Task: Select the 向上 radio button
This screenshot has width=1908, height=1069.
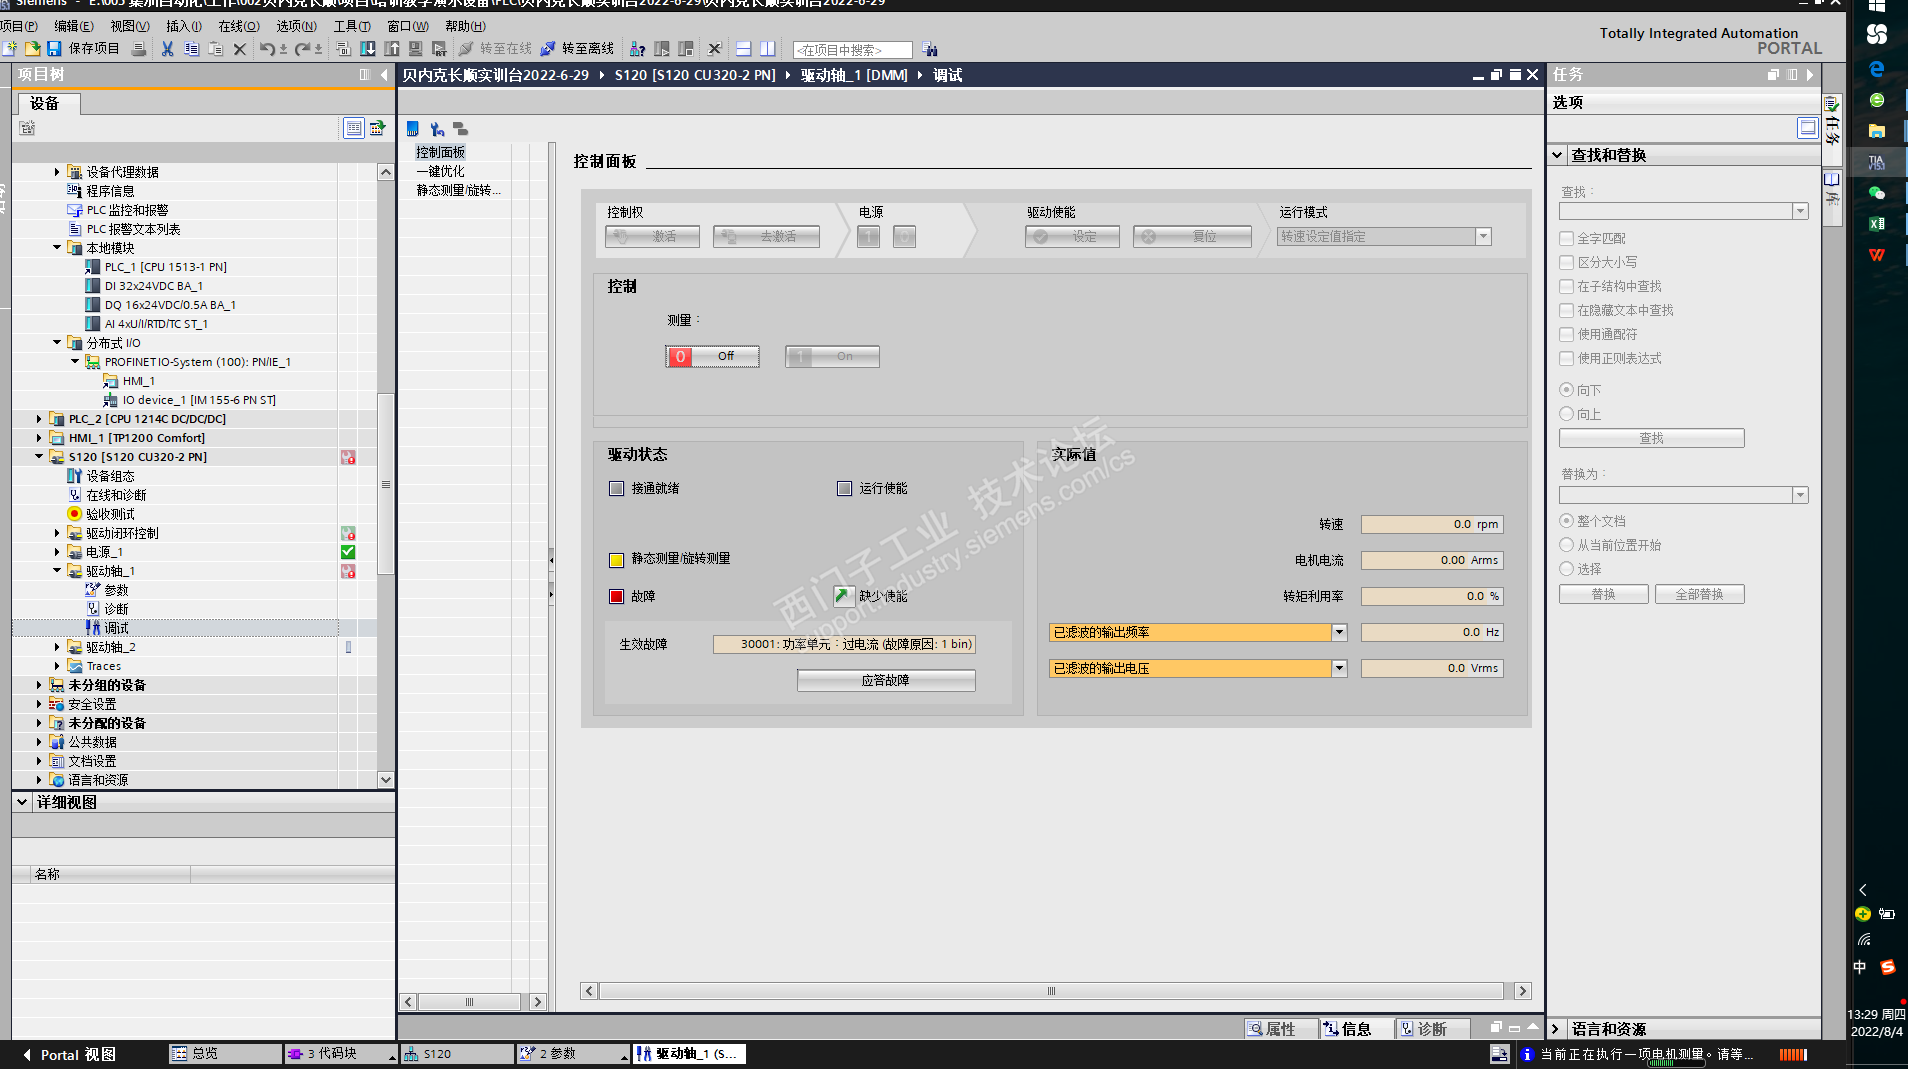Action: [1567, 414]
